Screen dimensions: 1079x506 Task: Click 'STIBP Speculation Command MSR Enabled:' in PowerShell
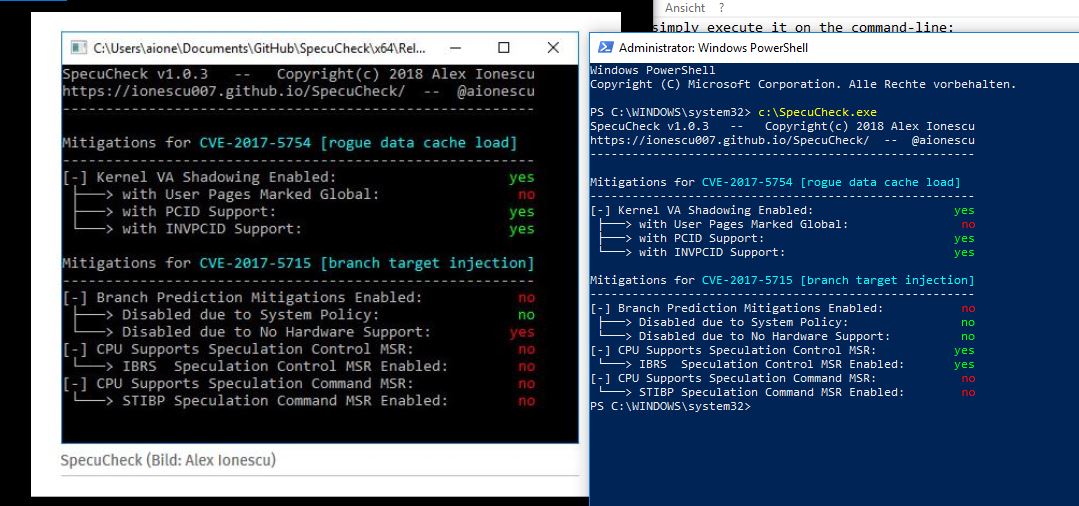pos(771,392)
